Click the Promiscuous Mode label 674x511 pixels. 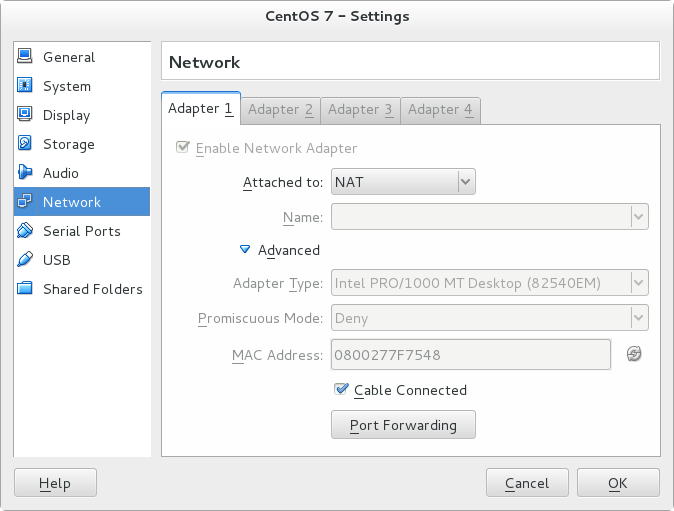260,318
